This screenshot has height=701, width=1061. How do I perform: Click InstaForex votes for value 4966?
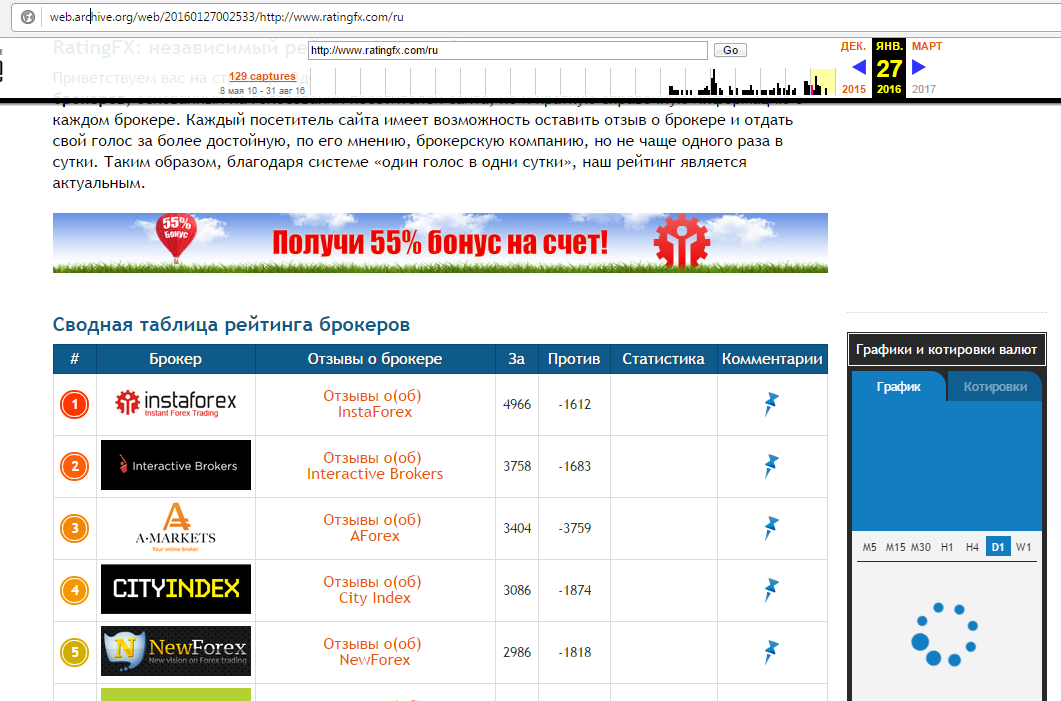(517, 405)
